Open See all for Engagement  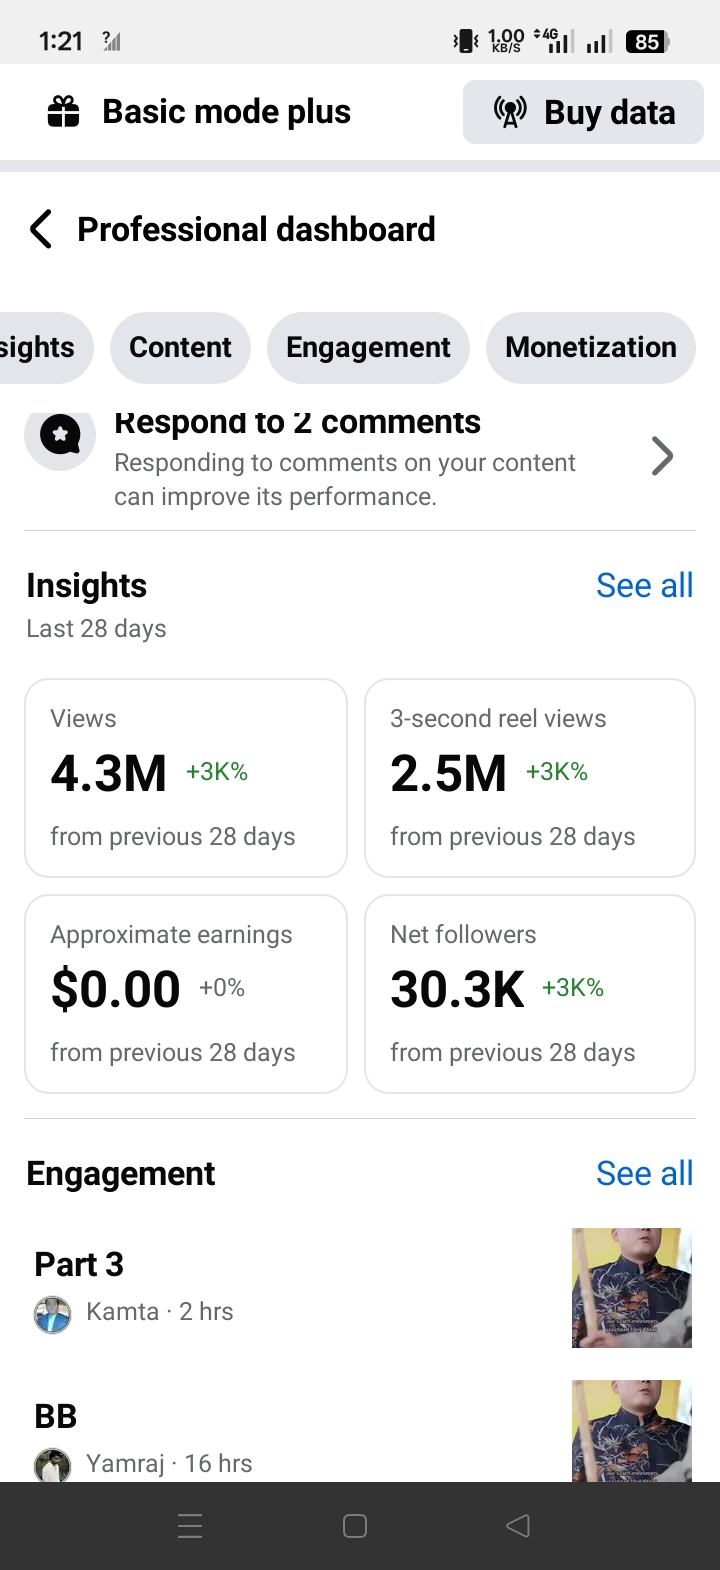click(x=645, y=1173)
